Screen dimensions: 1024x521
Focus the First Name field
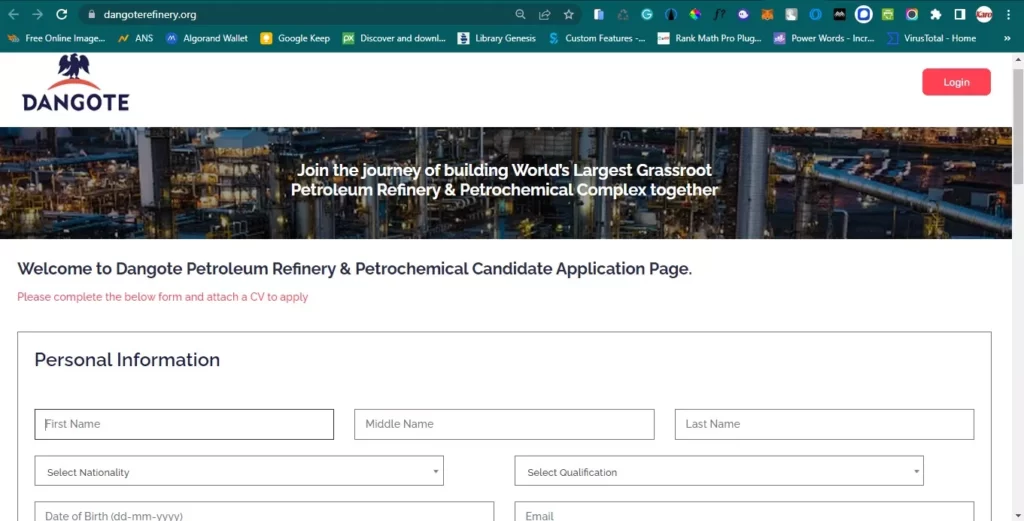184,424
